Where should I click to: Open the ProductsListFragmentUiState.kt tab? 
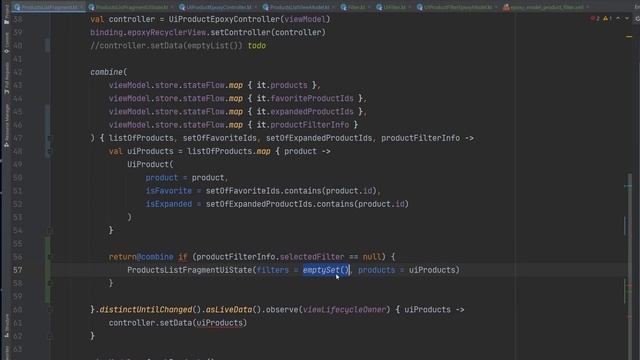[x=131, y=7]
